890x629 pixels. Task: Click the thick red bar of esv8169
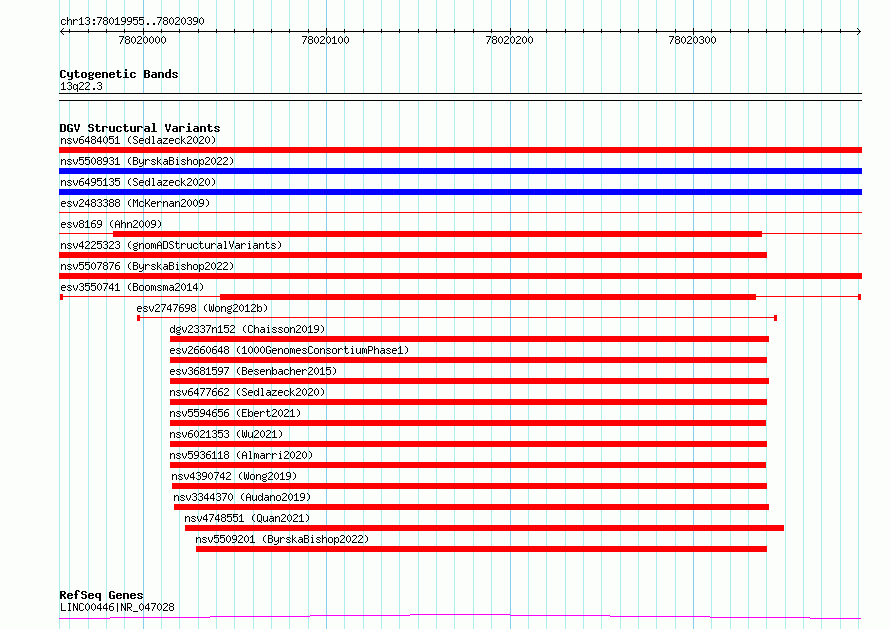click(x=437, y=234)
